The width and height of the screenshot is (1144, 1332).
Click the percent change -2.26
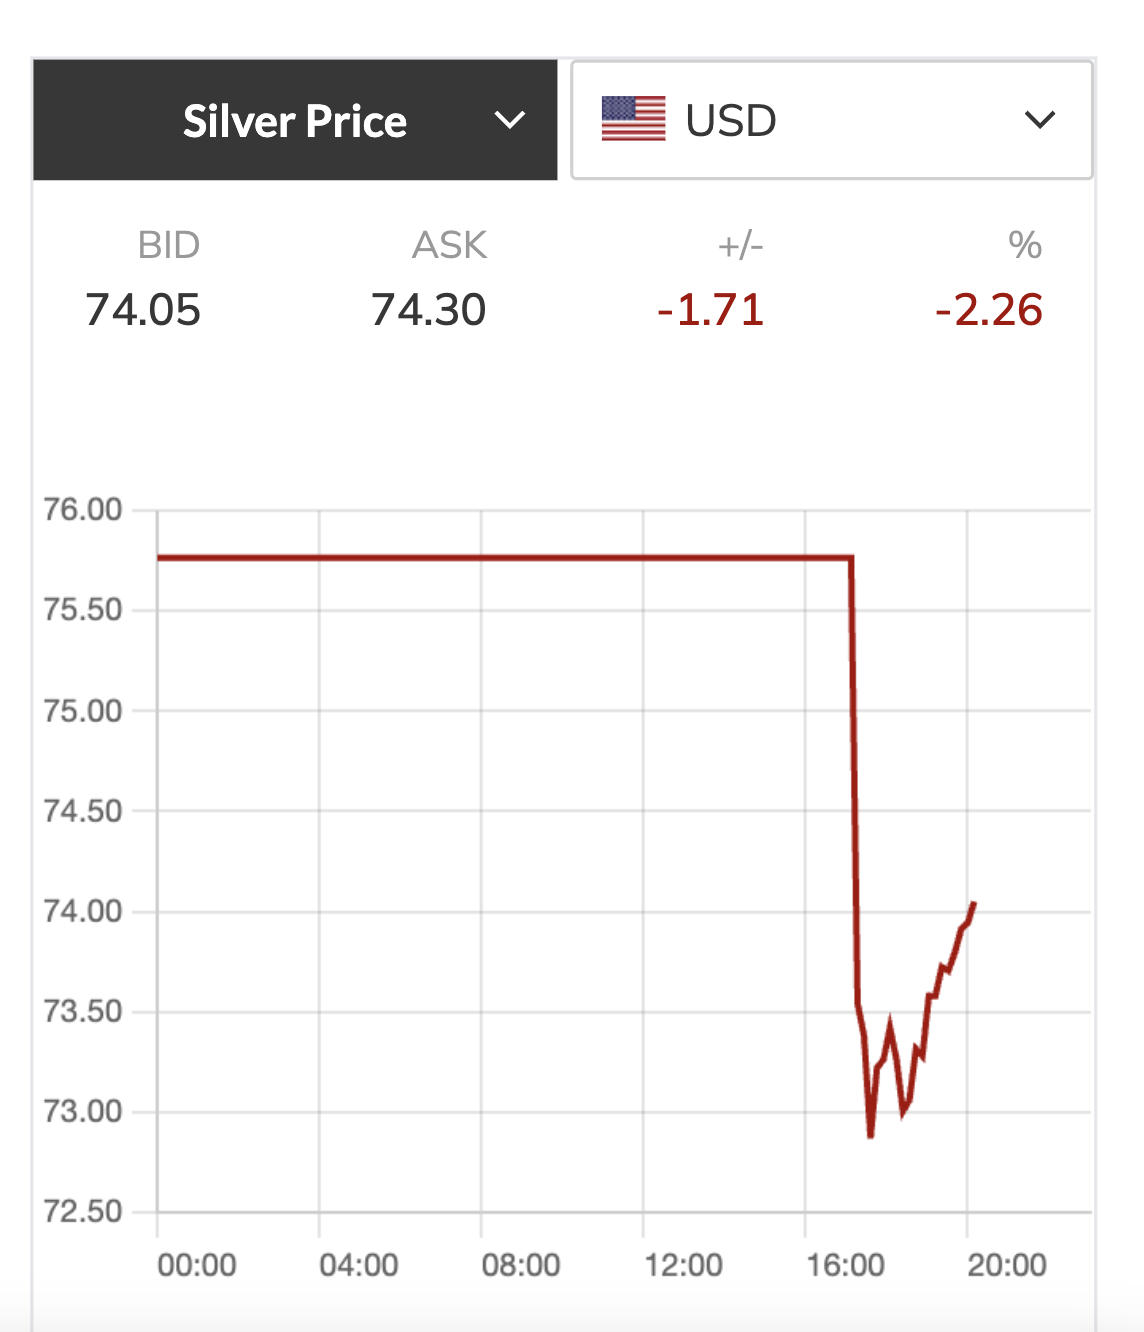989,310
